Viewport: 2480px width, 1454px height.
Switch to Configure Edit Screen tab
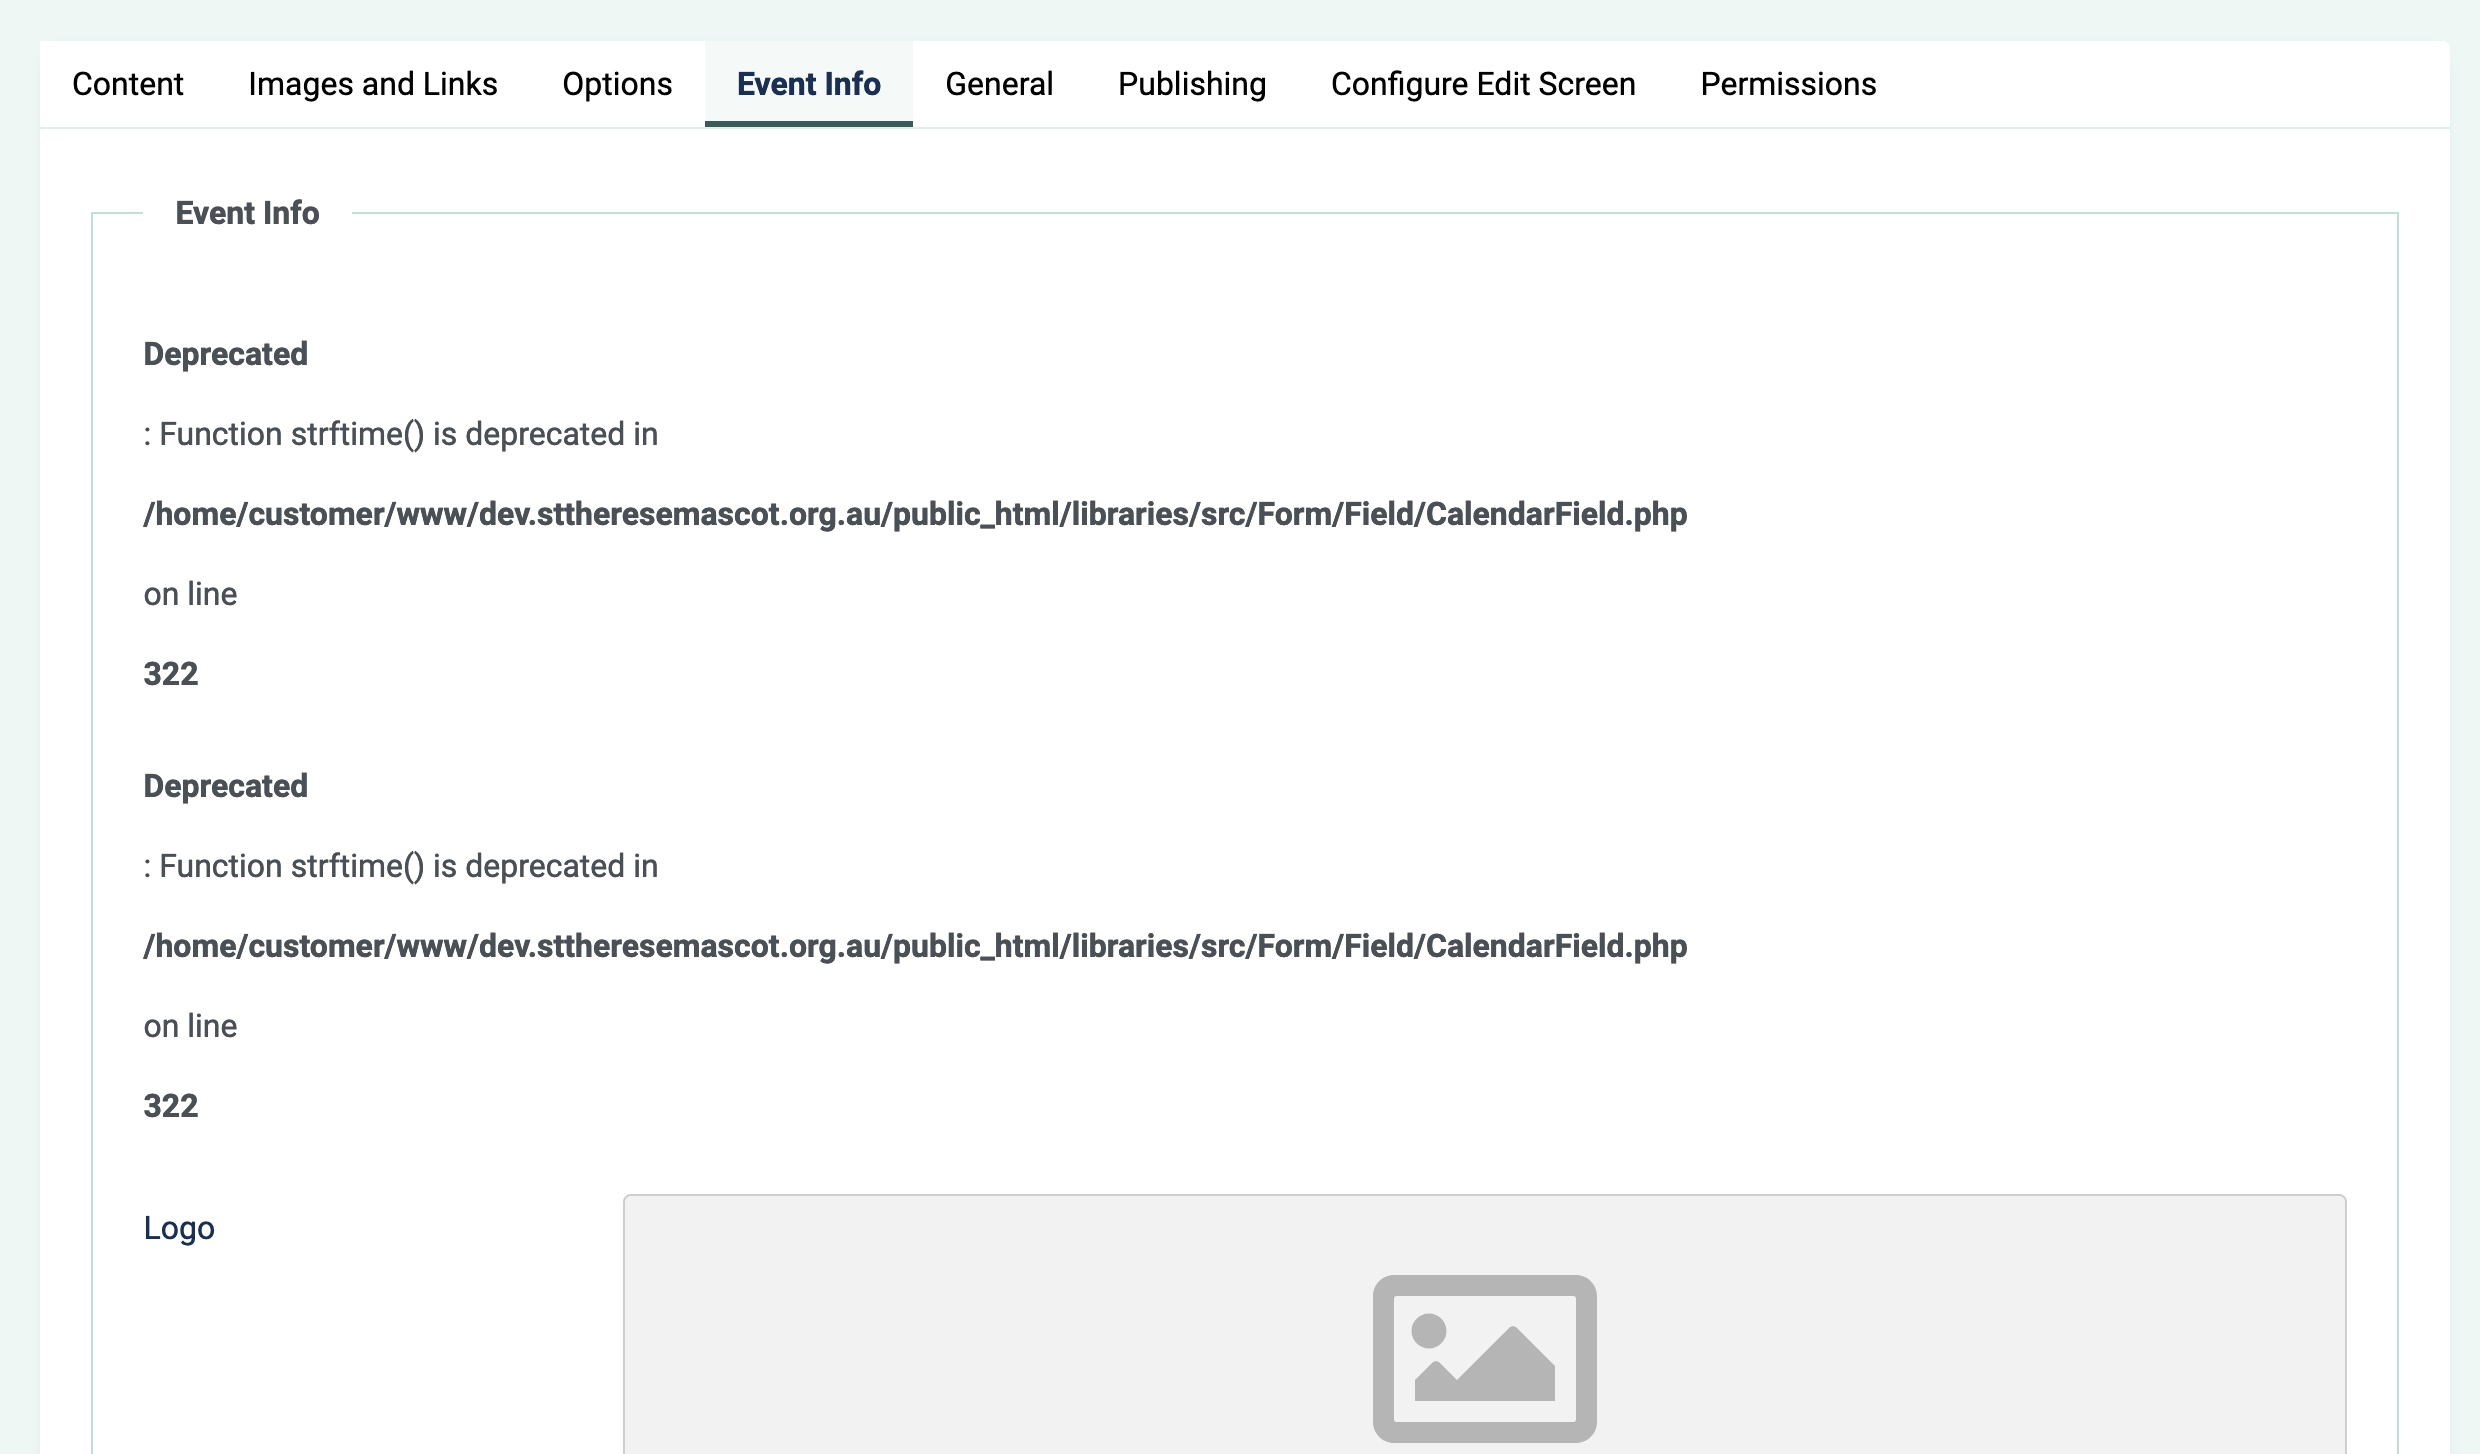(x=1483, y=84)
